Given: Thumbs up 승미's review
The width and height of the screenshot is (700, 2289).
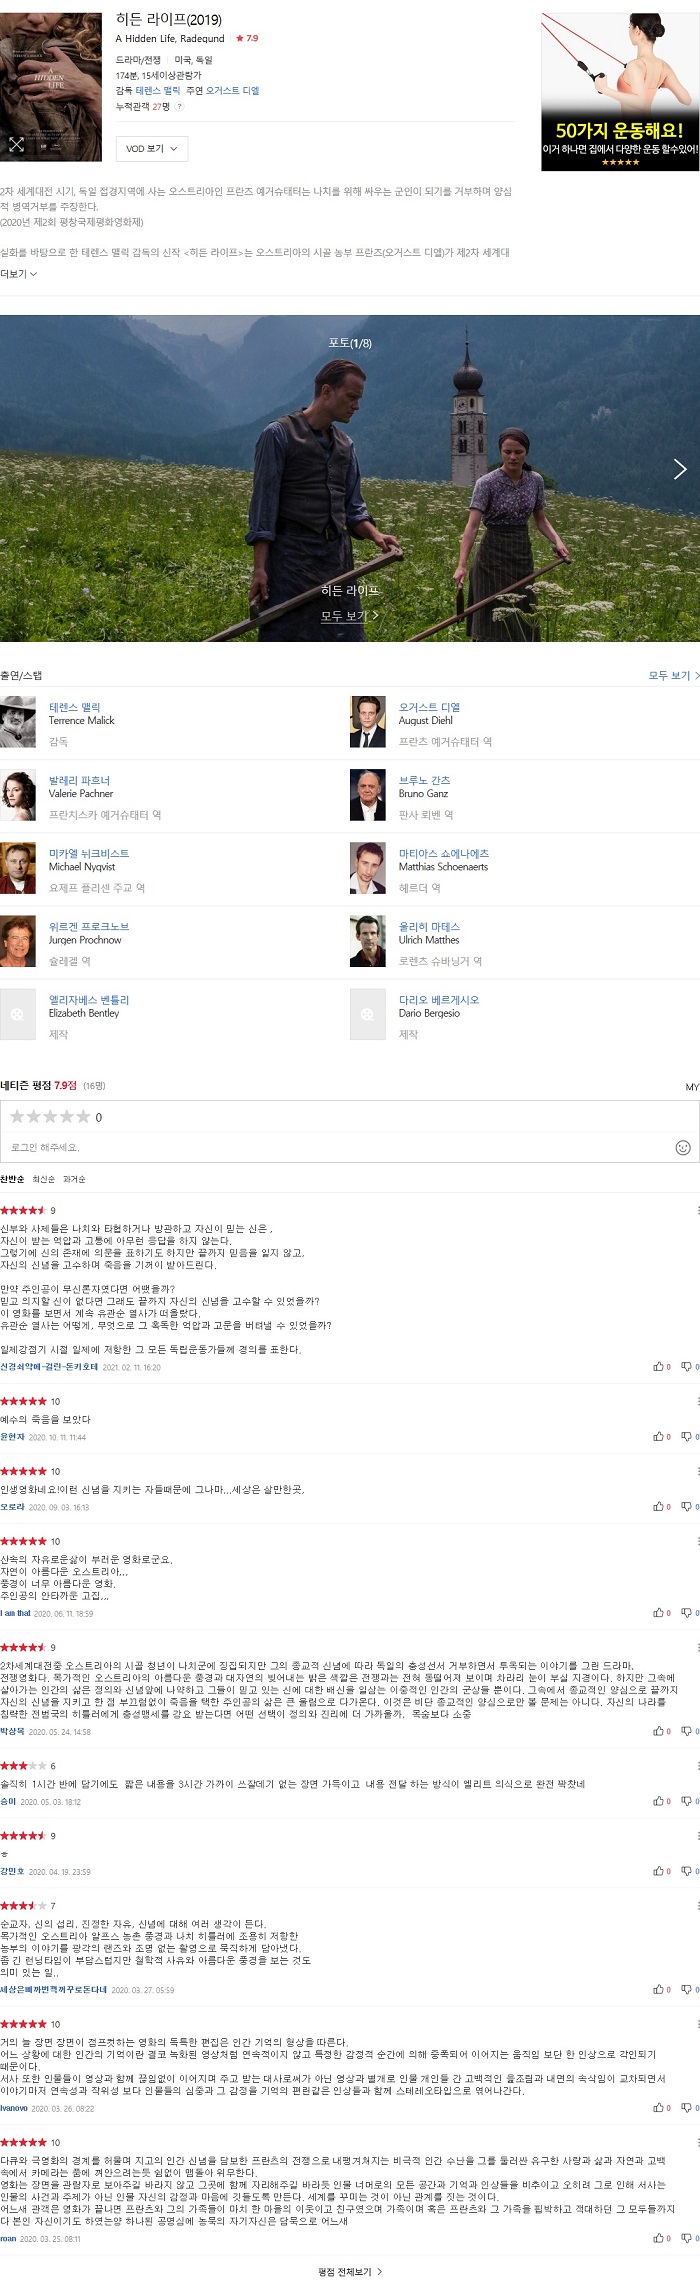Looking at the screenshot, I should [x=661, y=1800].
